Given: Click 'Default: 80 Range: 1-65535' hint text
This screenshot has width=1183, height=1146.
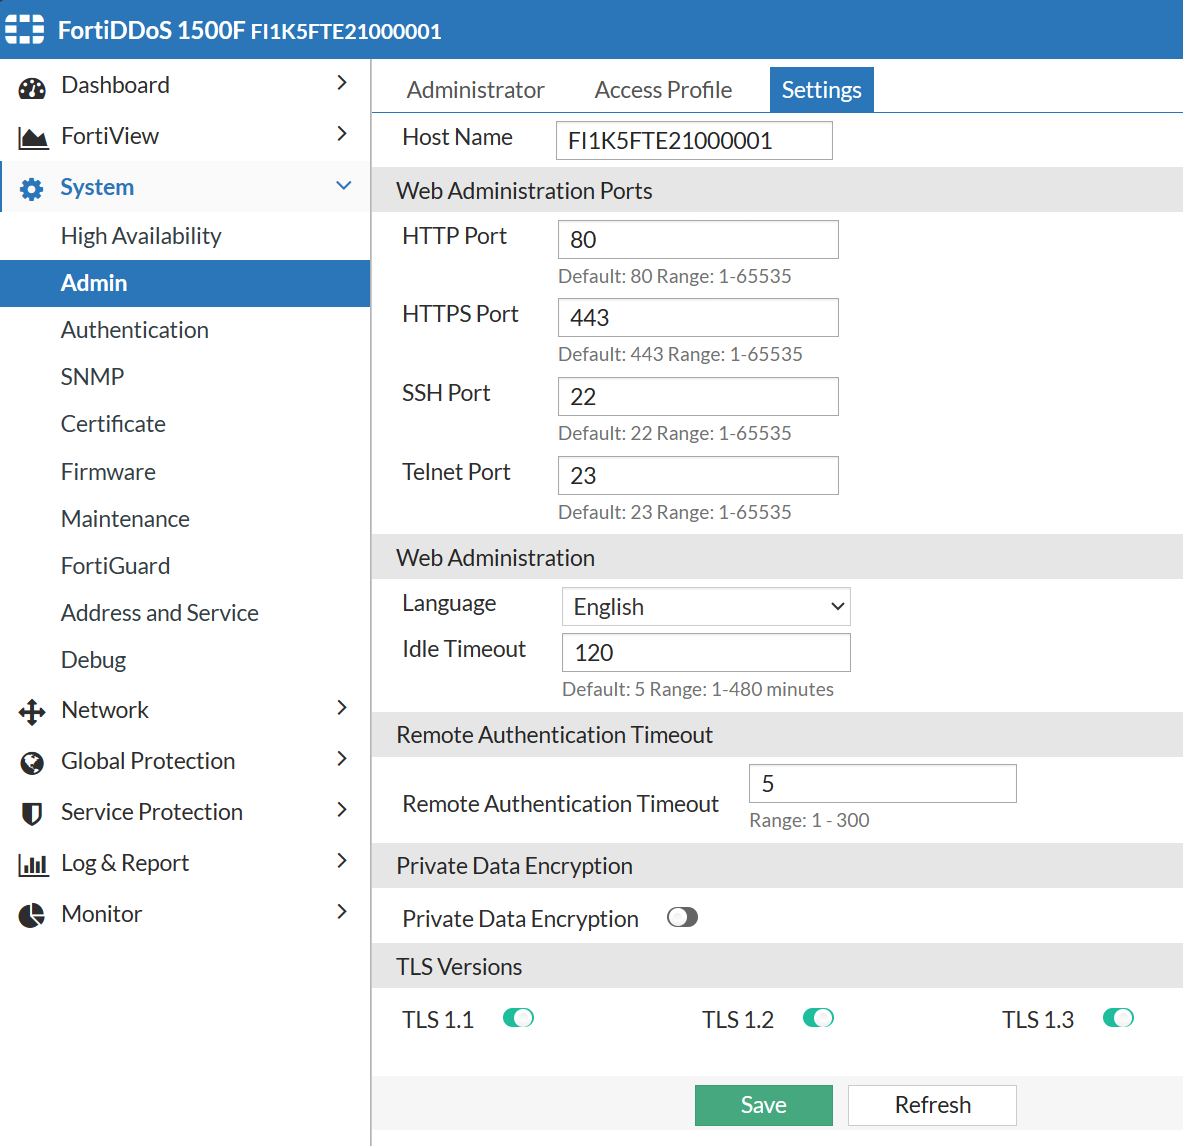Looking at the screenshot, I should click(674, 276).
